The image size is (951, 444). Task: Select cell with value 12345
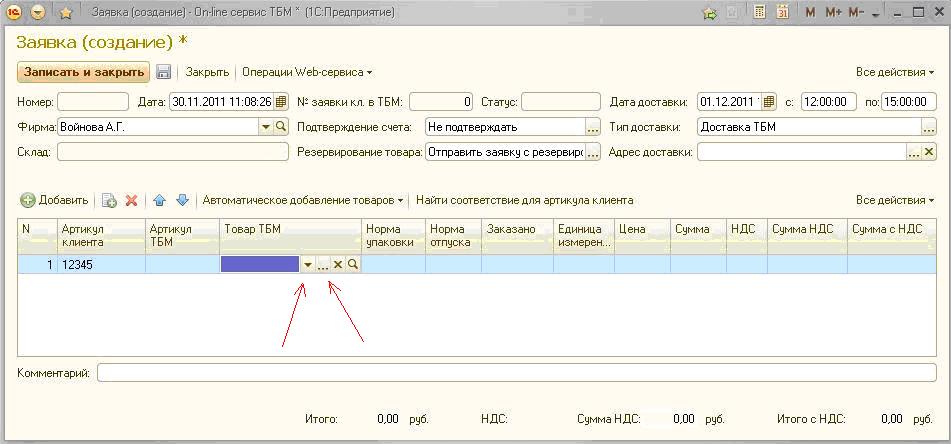pos(101,264)
